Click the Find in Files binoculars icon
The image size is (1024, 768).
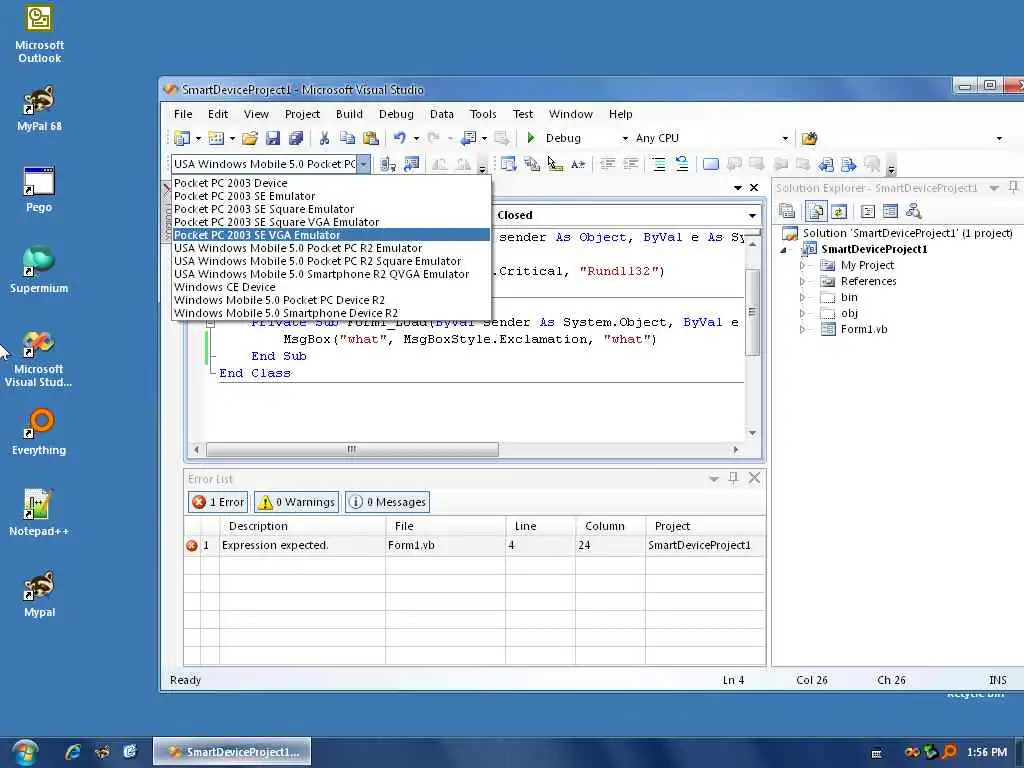[x=809, y=138]
